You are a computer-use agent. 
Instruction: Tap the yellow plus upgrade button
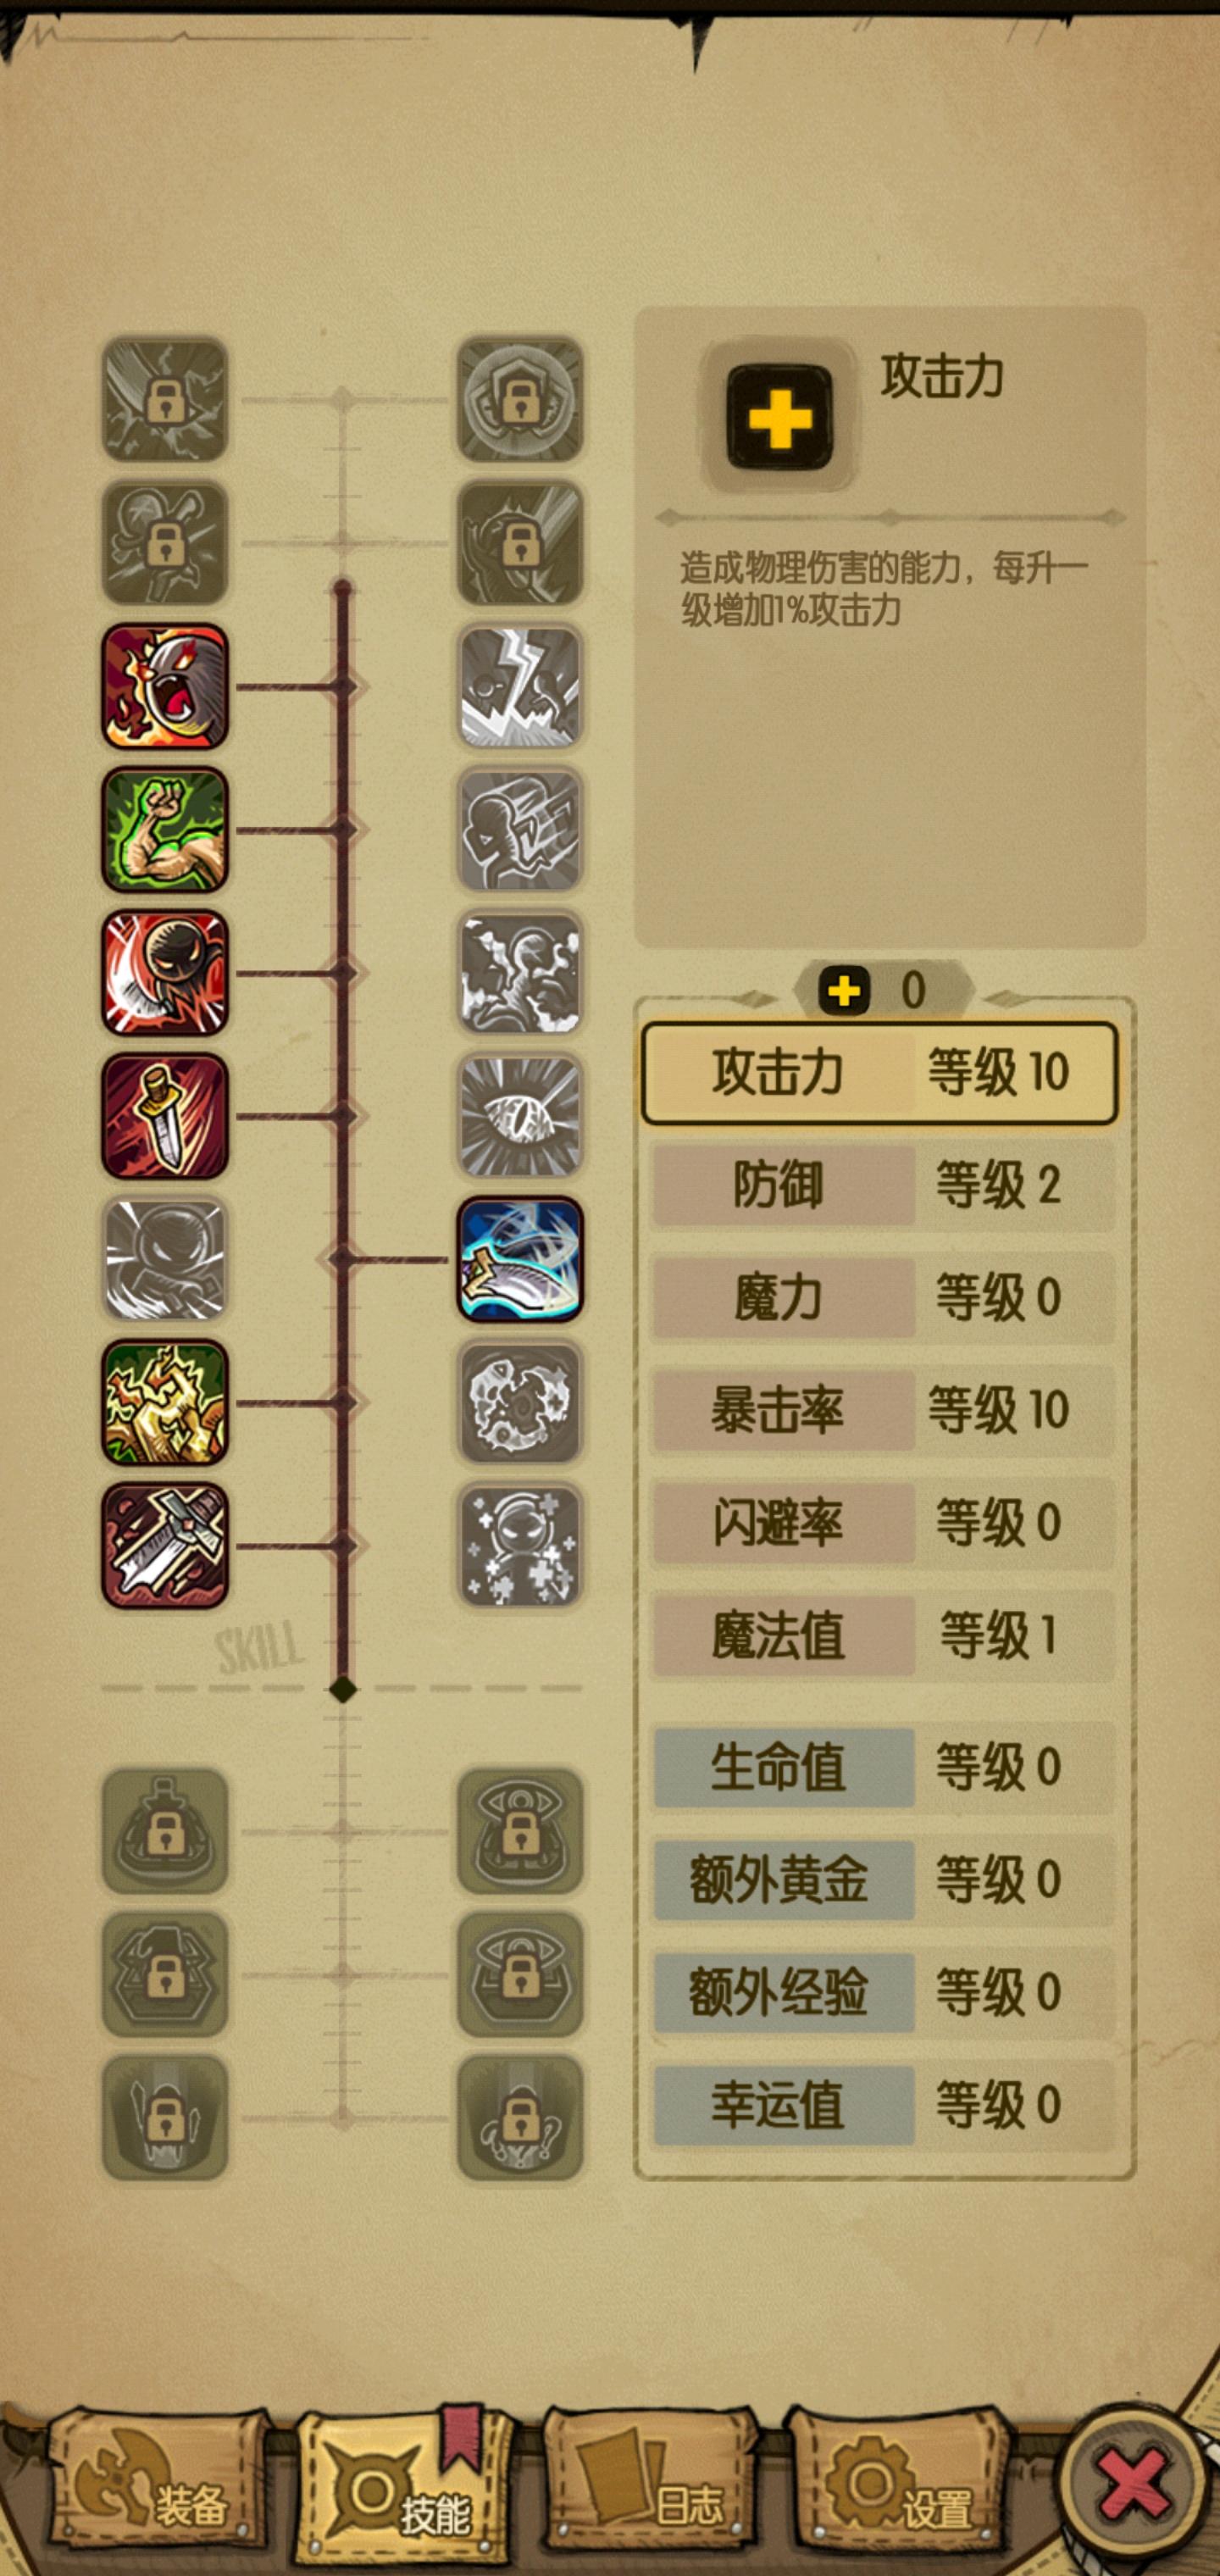[x=779, y=417]
